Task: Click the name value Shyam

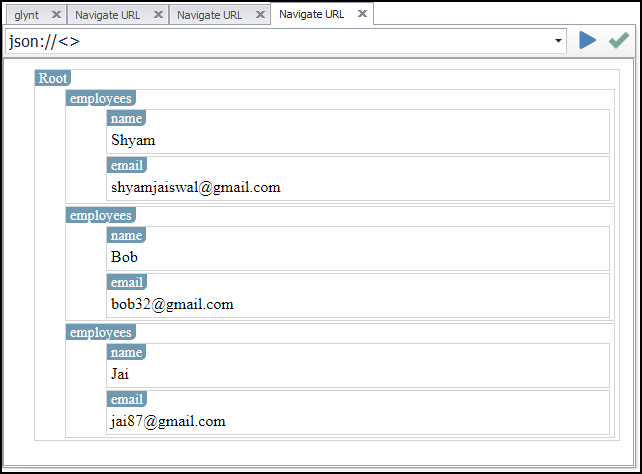Action: click(134, 140)
